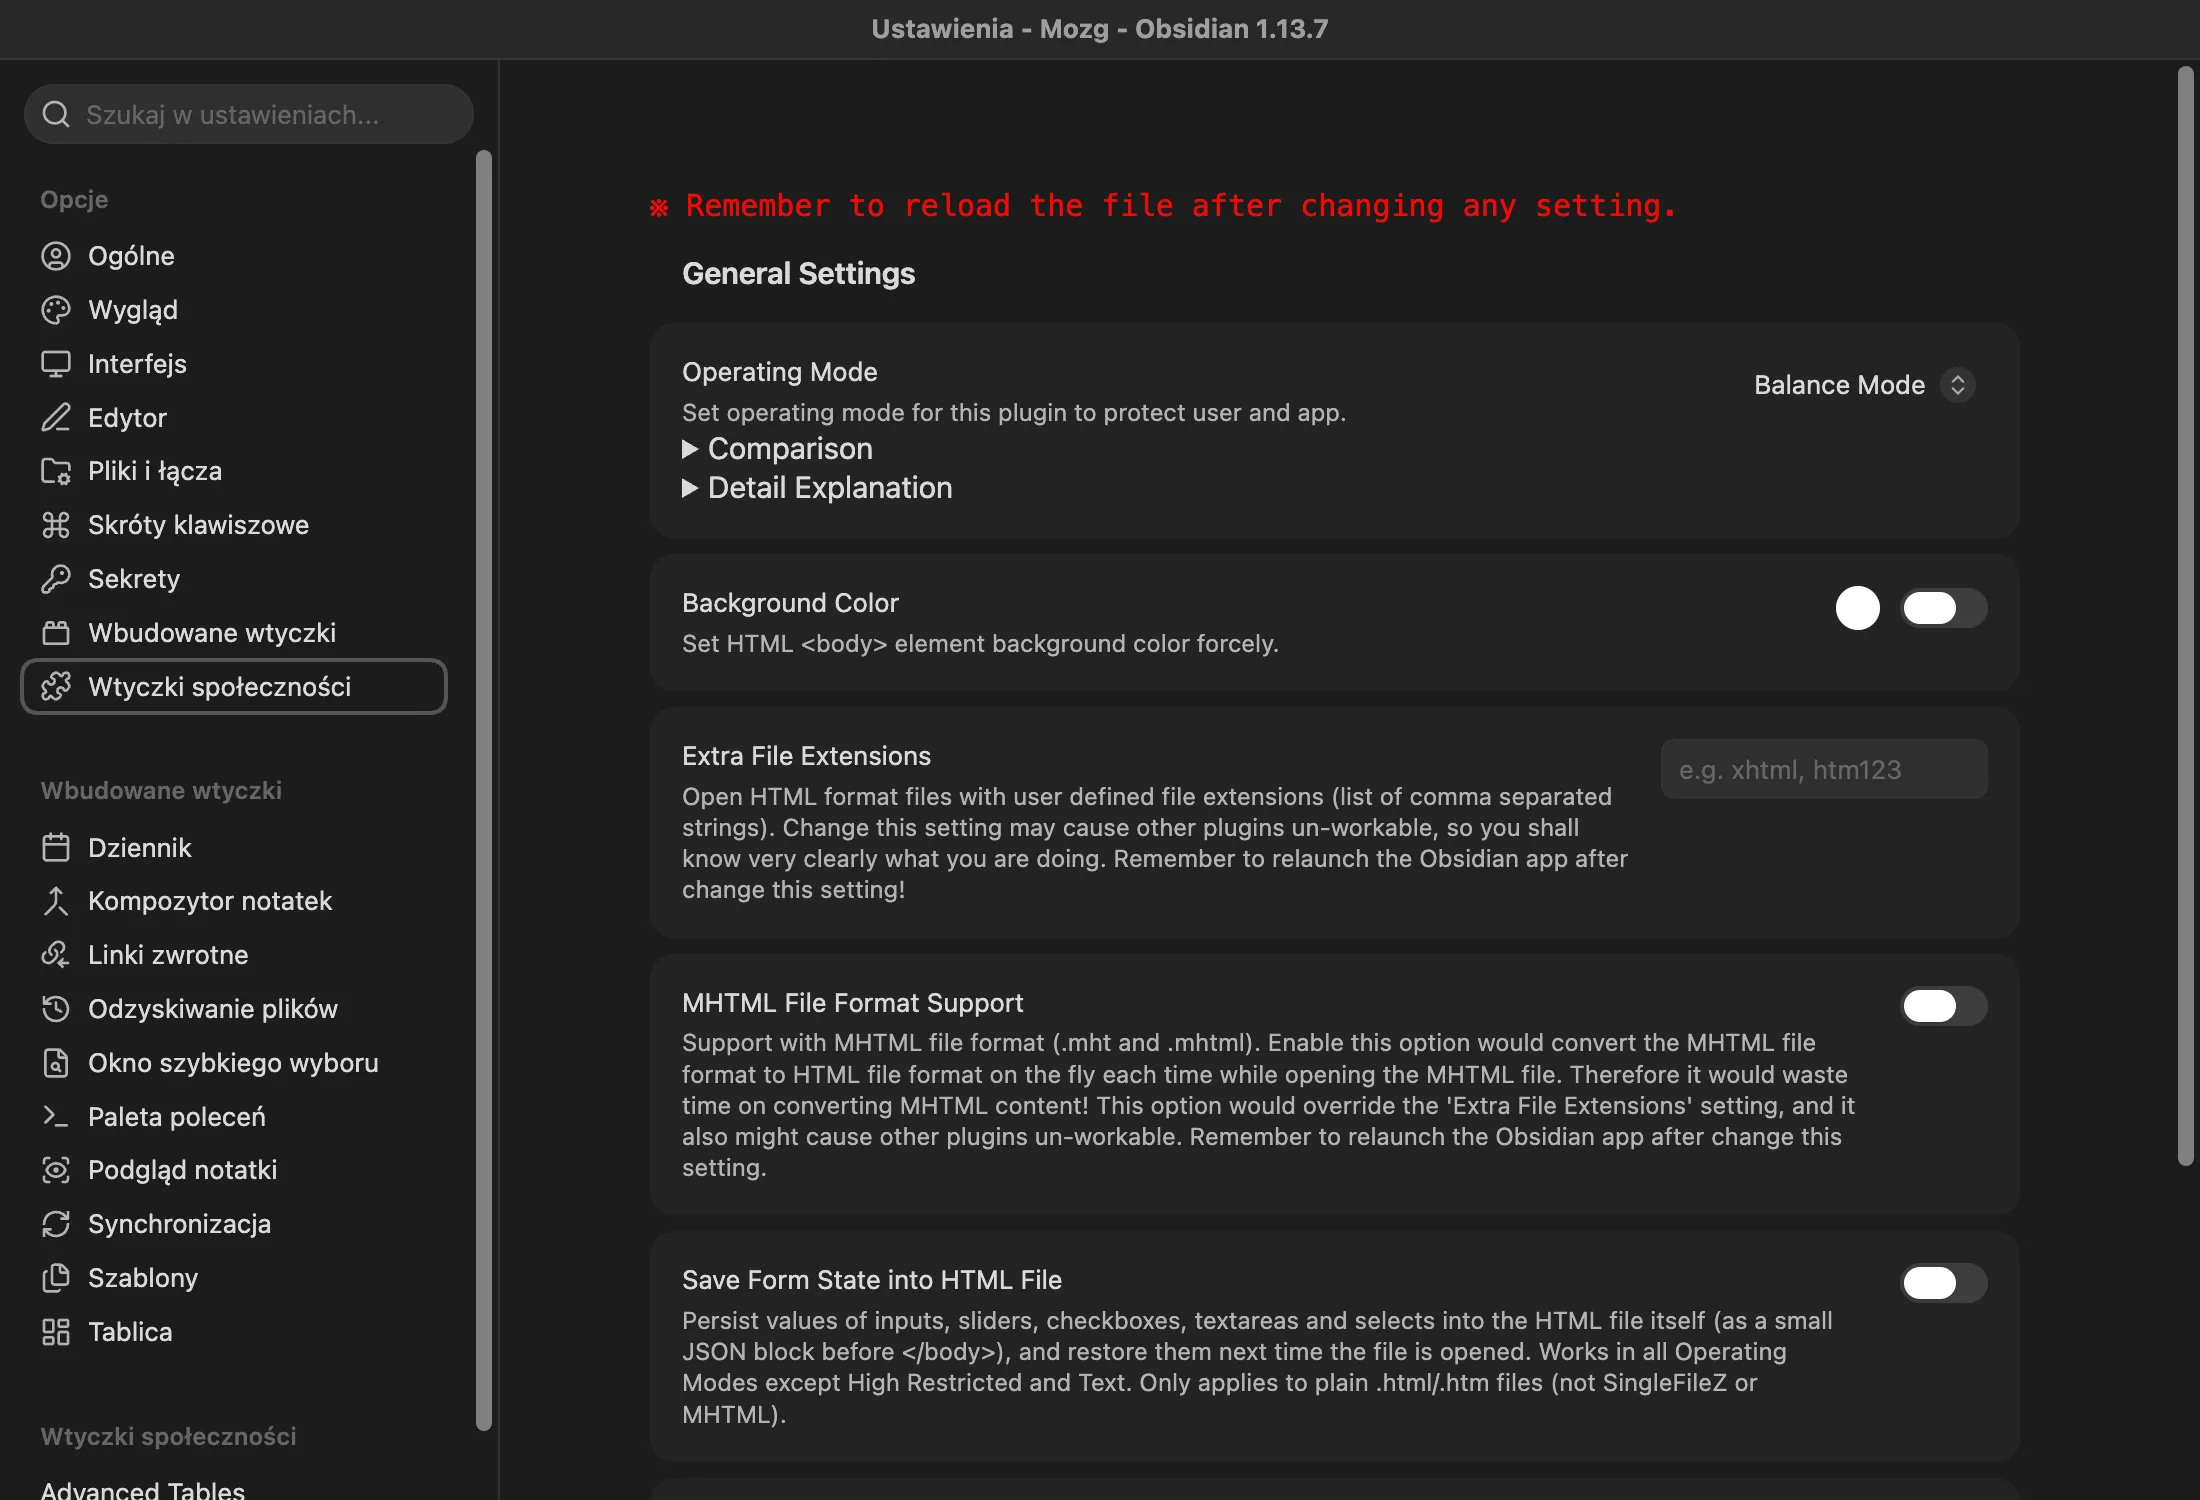Open Wbudowane wtyczki settings tab
The width and height of the screenshot is (2200, 1500).
tap(234, 633)
